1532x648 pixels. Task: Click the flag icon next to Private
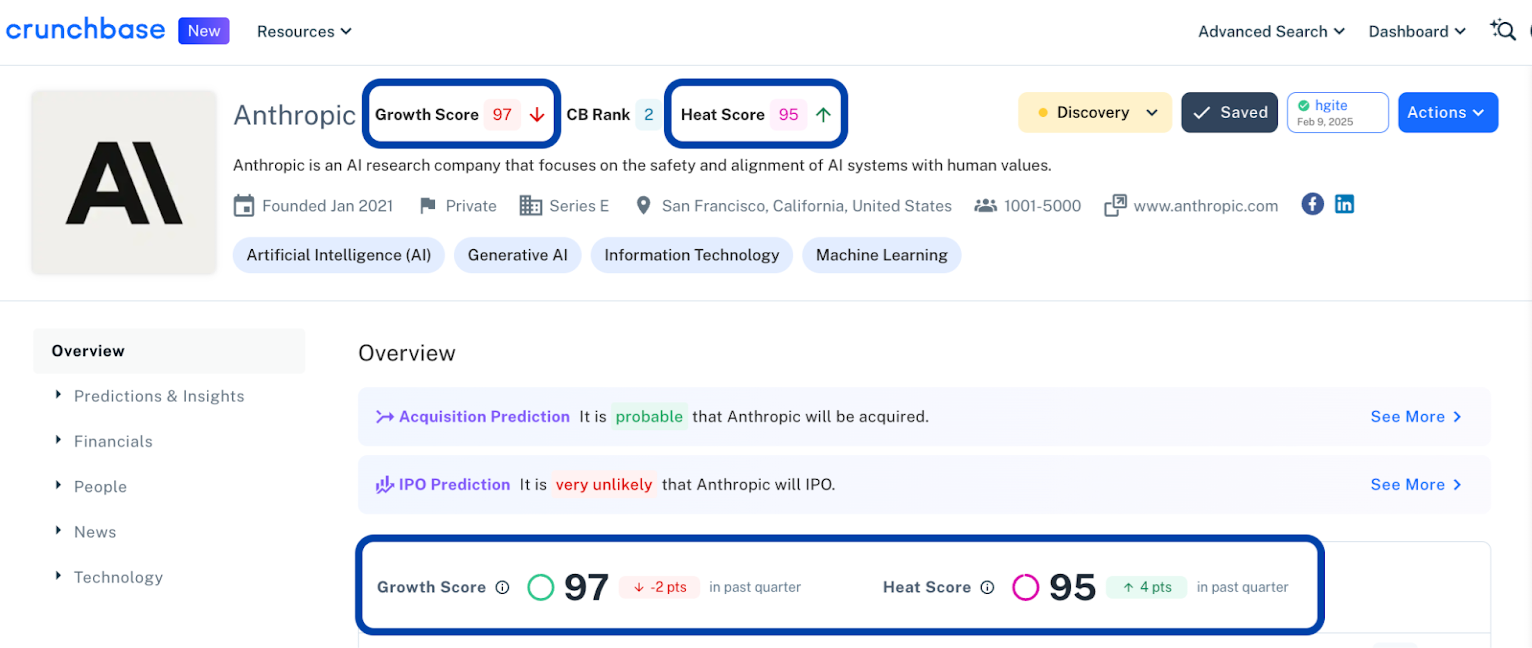[x=428, y=206]
